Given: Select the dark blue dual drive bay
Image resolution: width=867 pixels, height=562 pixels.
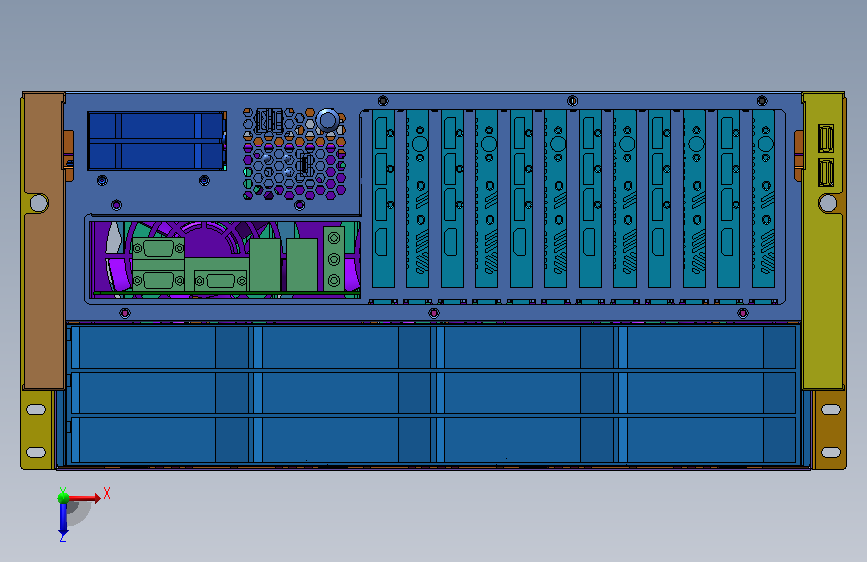Looking at the screenshot, I should [x=157, y=140].
